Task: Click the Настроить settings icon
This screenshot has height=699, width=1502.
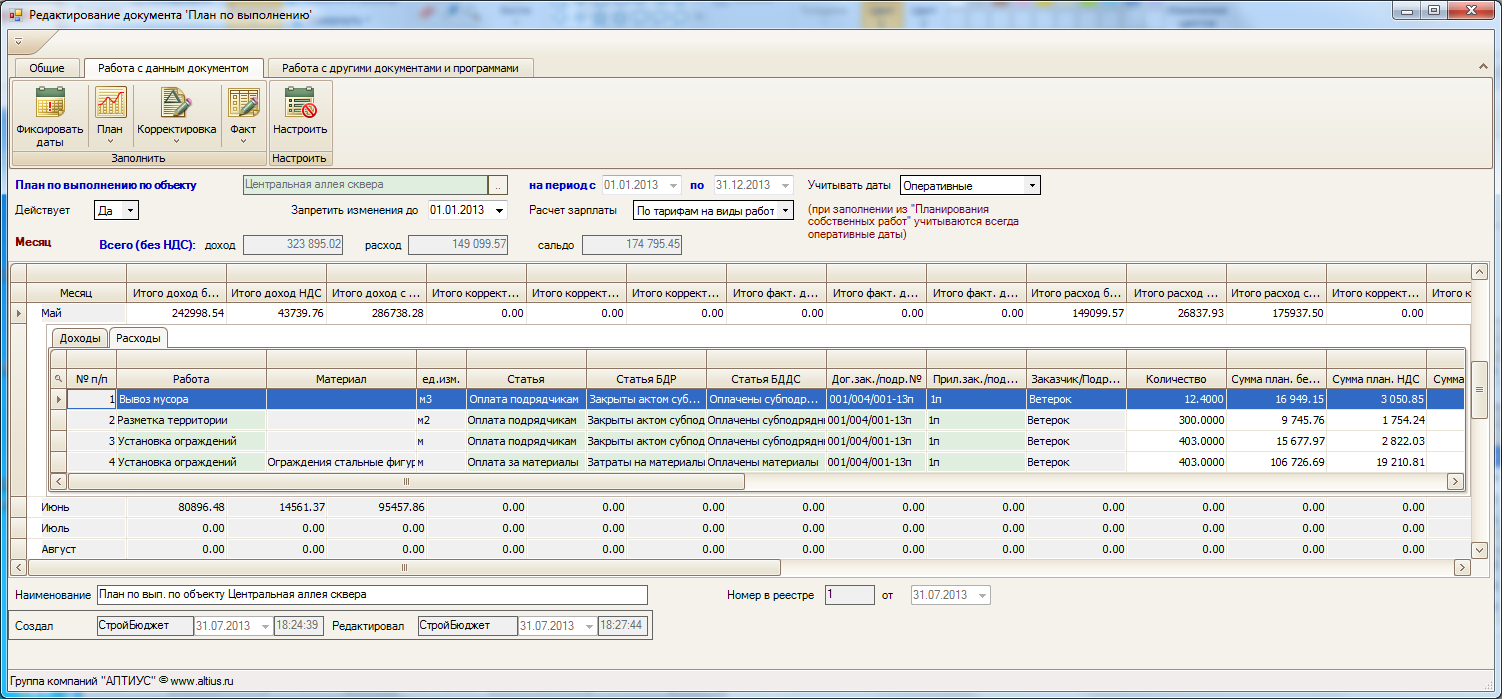Action: [x=300, y=103]
